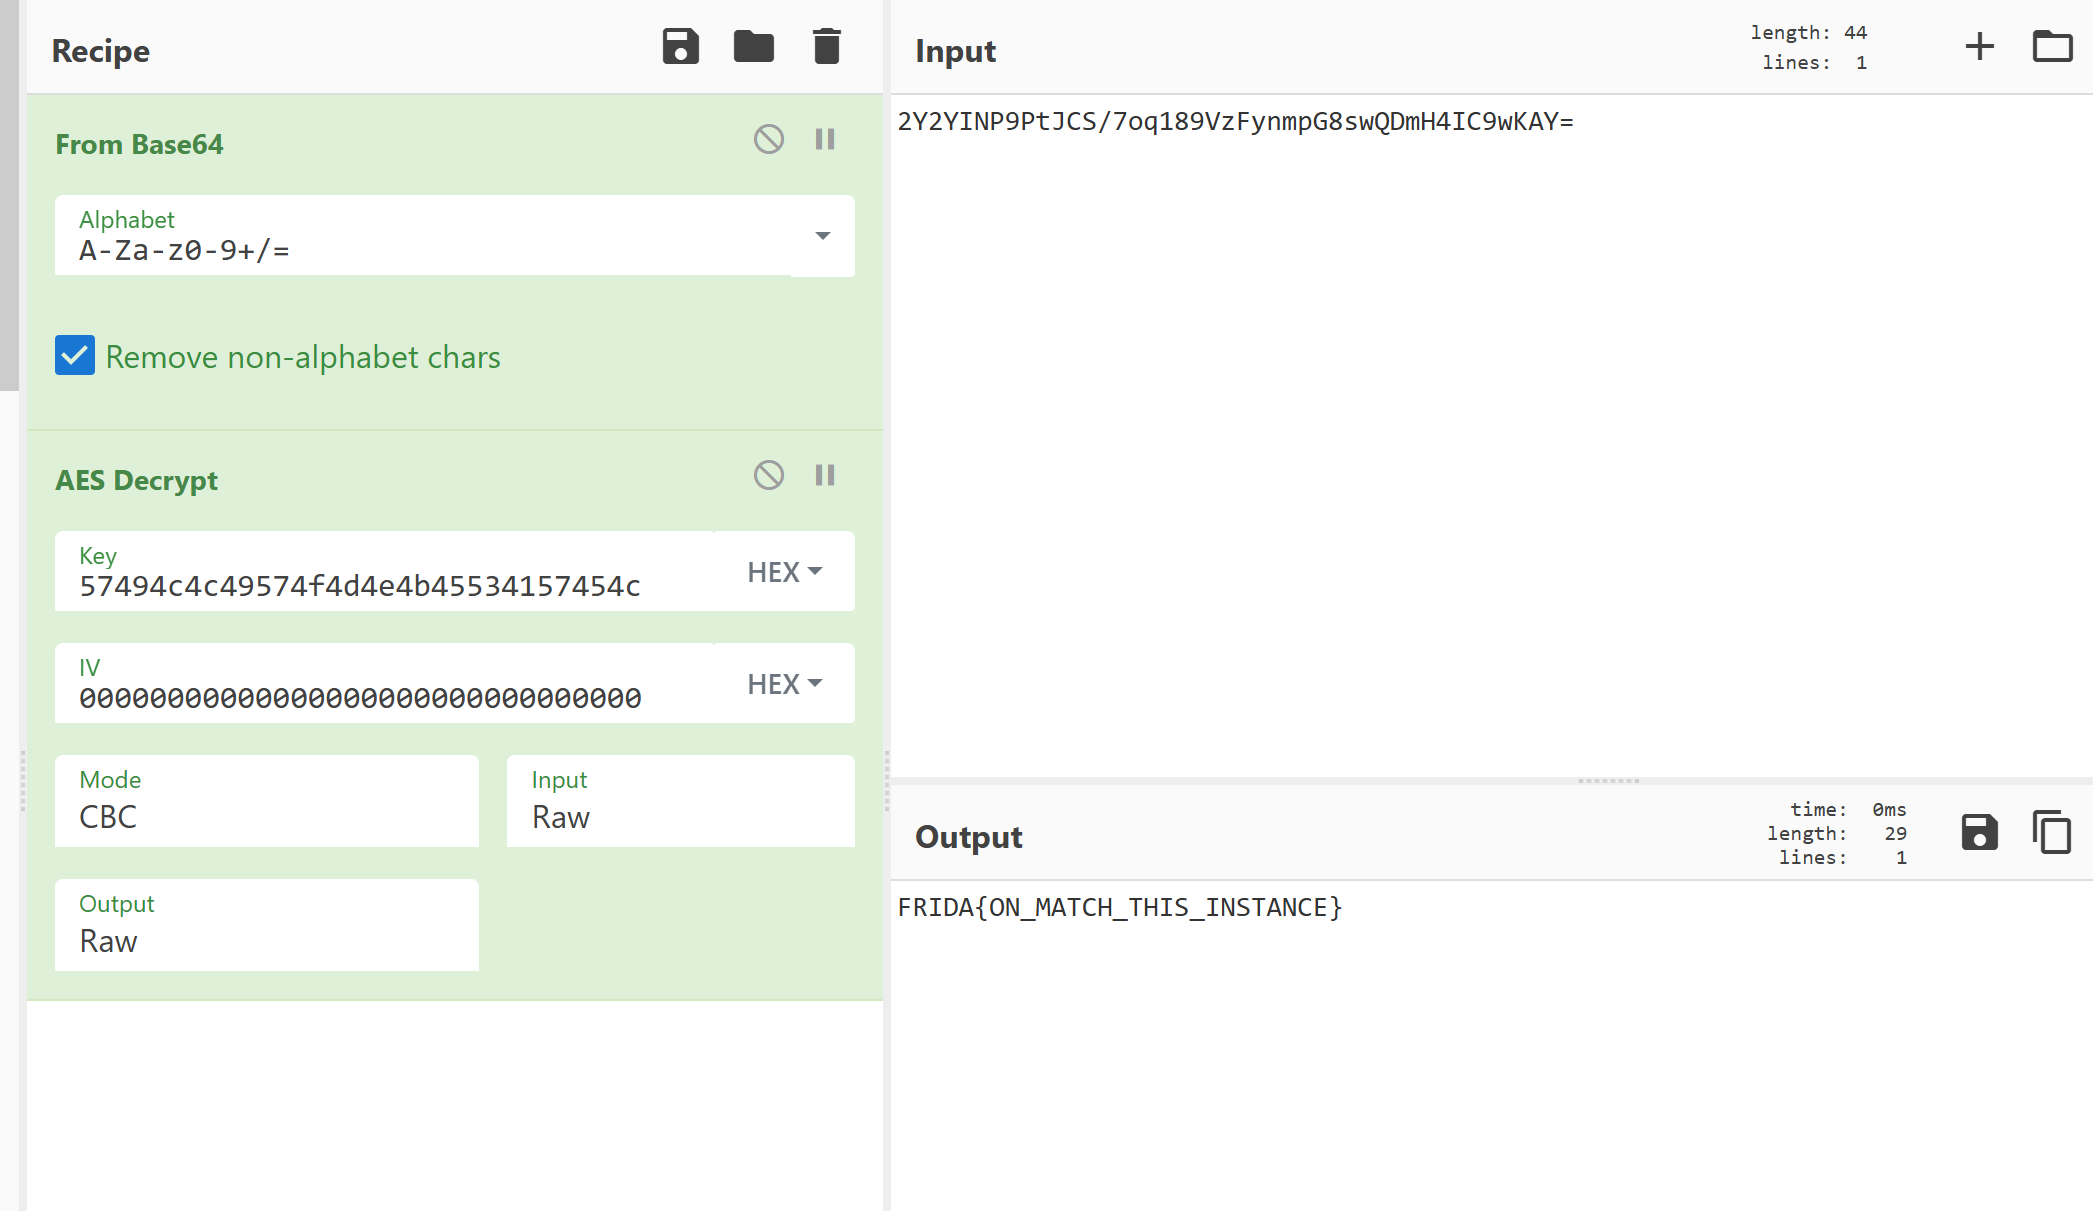The image size is (2093, 1211).
Task: Open file as input folder icon
Action: (x=2052, y=47)
